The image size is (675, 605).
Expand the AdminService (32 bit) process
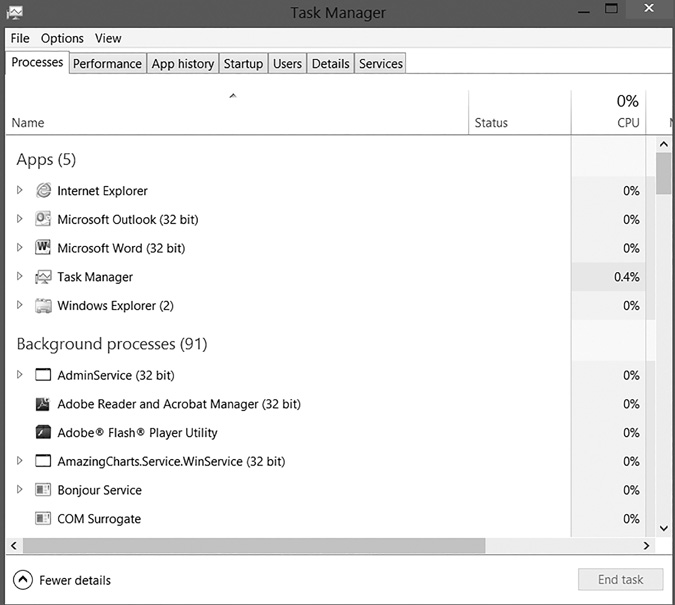[x=19, y=375]
